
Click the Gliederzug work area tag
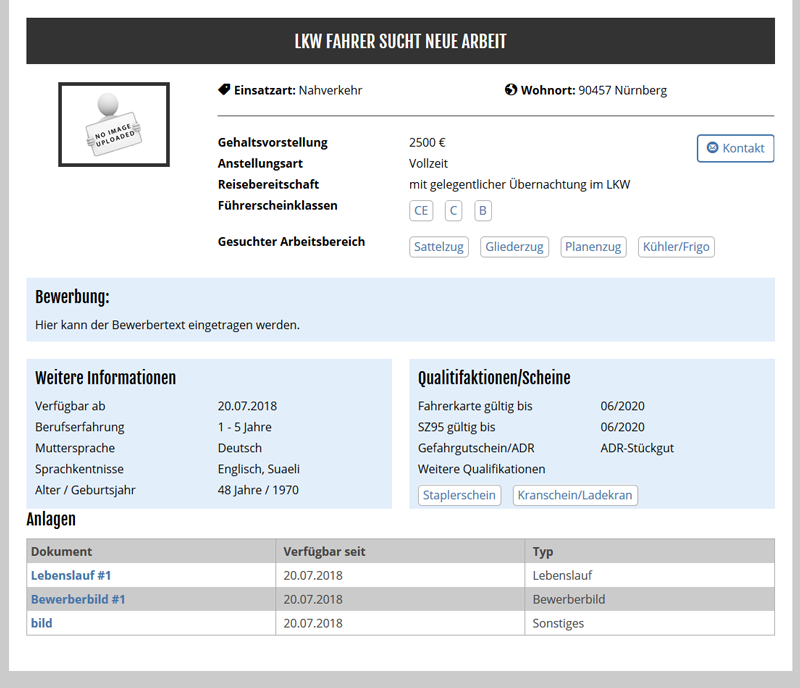(x=514, y=247)
